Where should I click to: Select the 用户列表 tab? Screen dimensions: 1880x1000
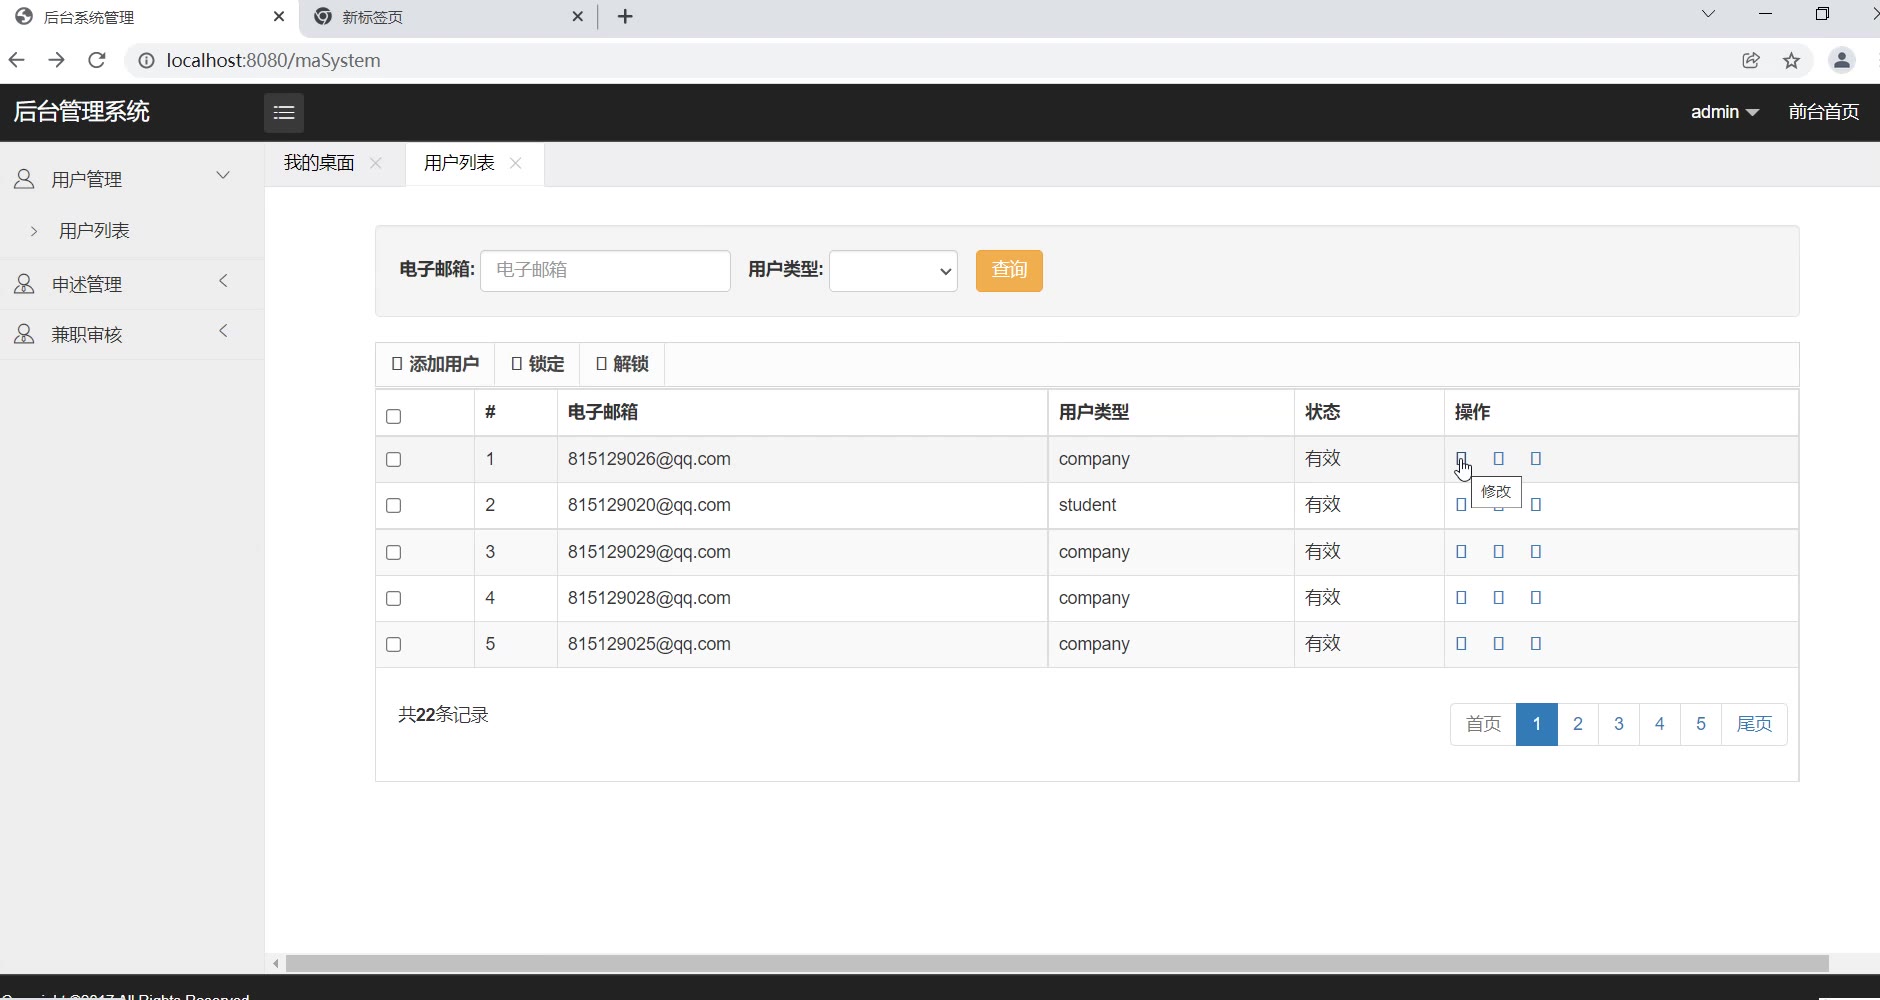(x=459, y=163)
